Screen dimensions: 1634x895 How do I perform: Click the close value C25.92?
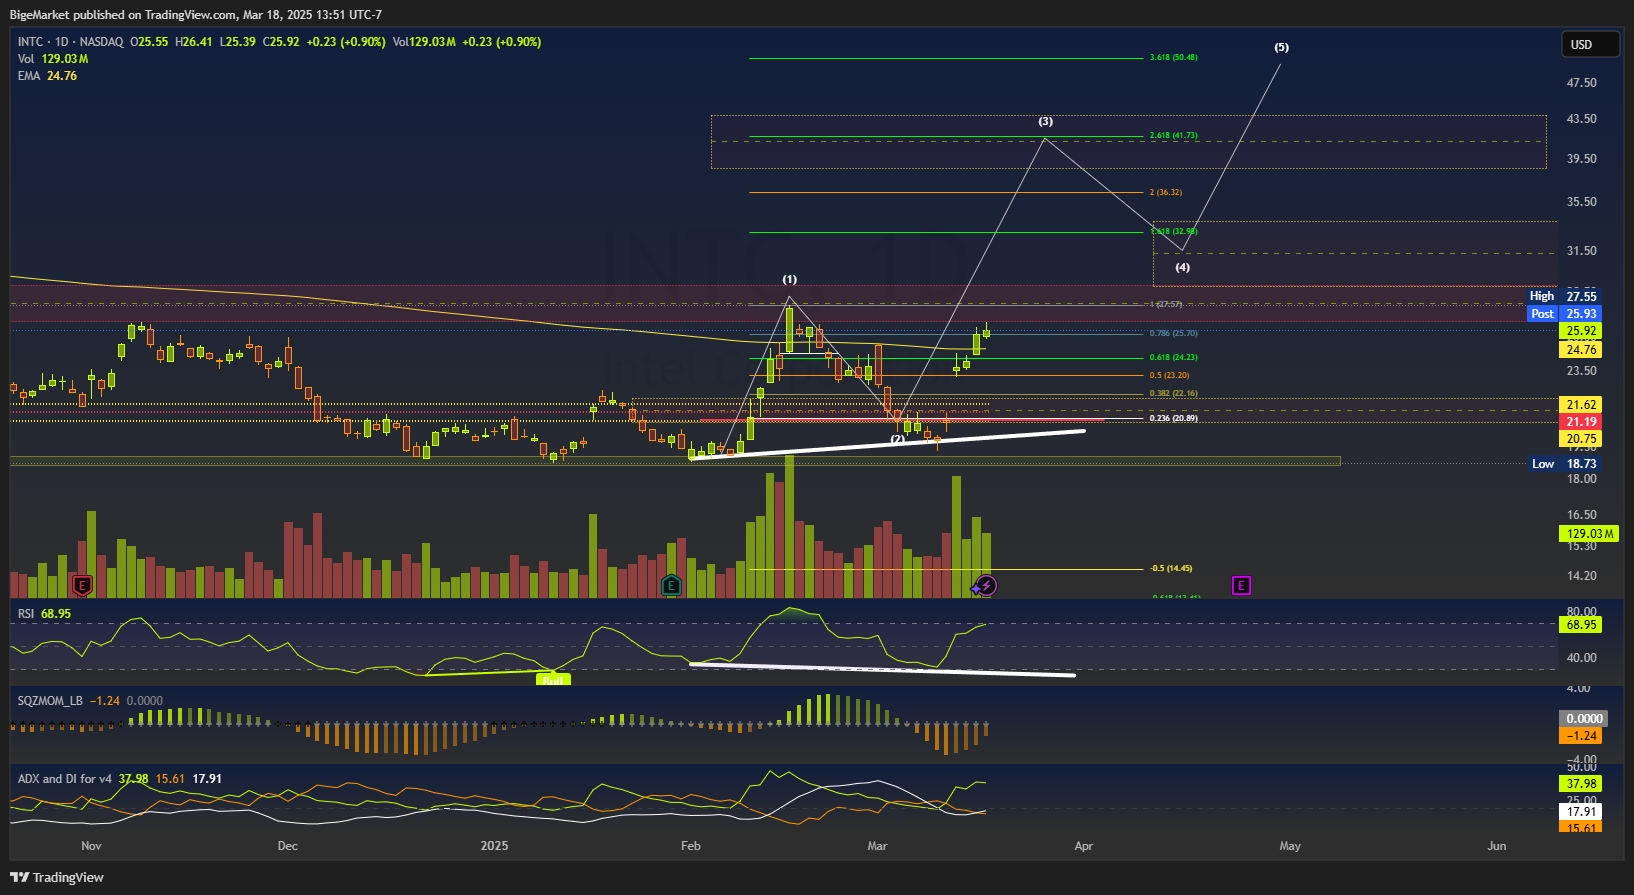[281, 42]
